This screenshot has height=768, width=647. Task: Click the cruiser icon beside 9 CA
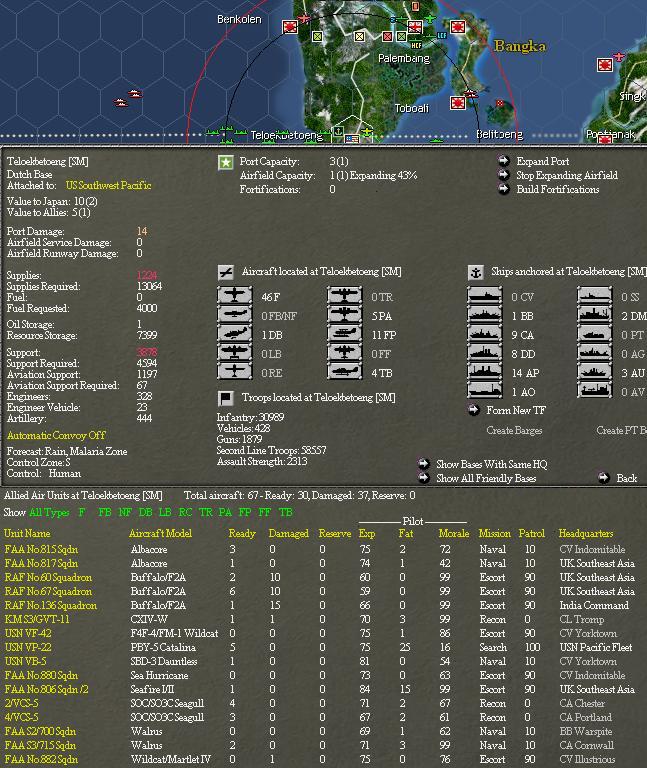point(484,333)
